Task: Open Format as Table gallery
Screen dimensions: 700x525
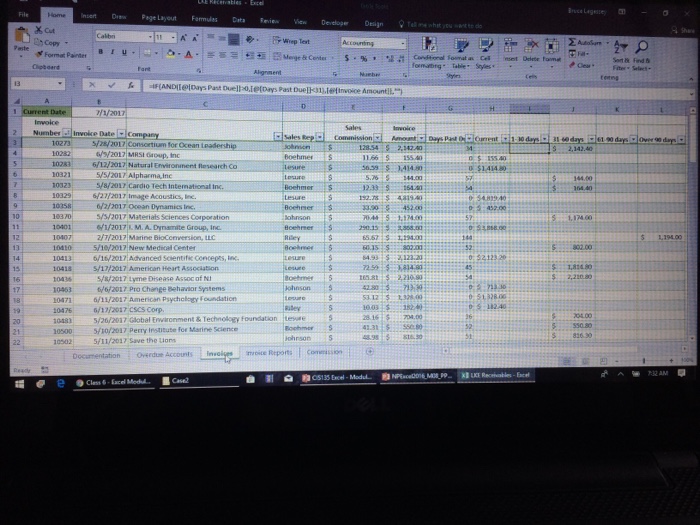Action: coord(460,53)
